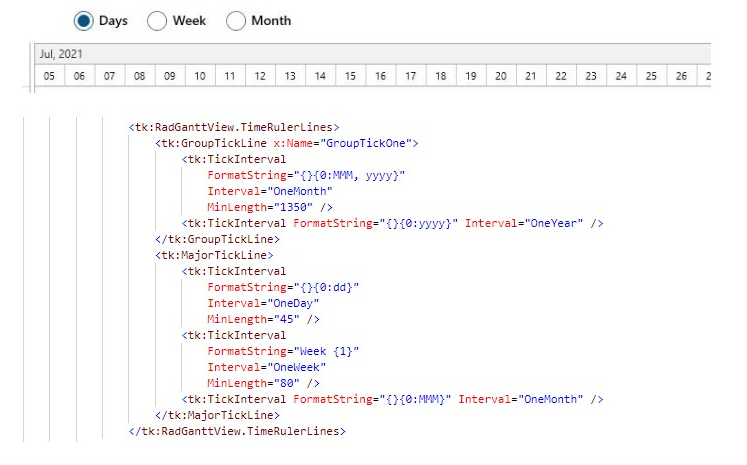Viewport: 747px width, 465px height.
Task: Click day 08 in the time ruler
Action: pos(139,76)
